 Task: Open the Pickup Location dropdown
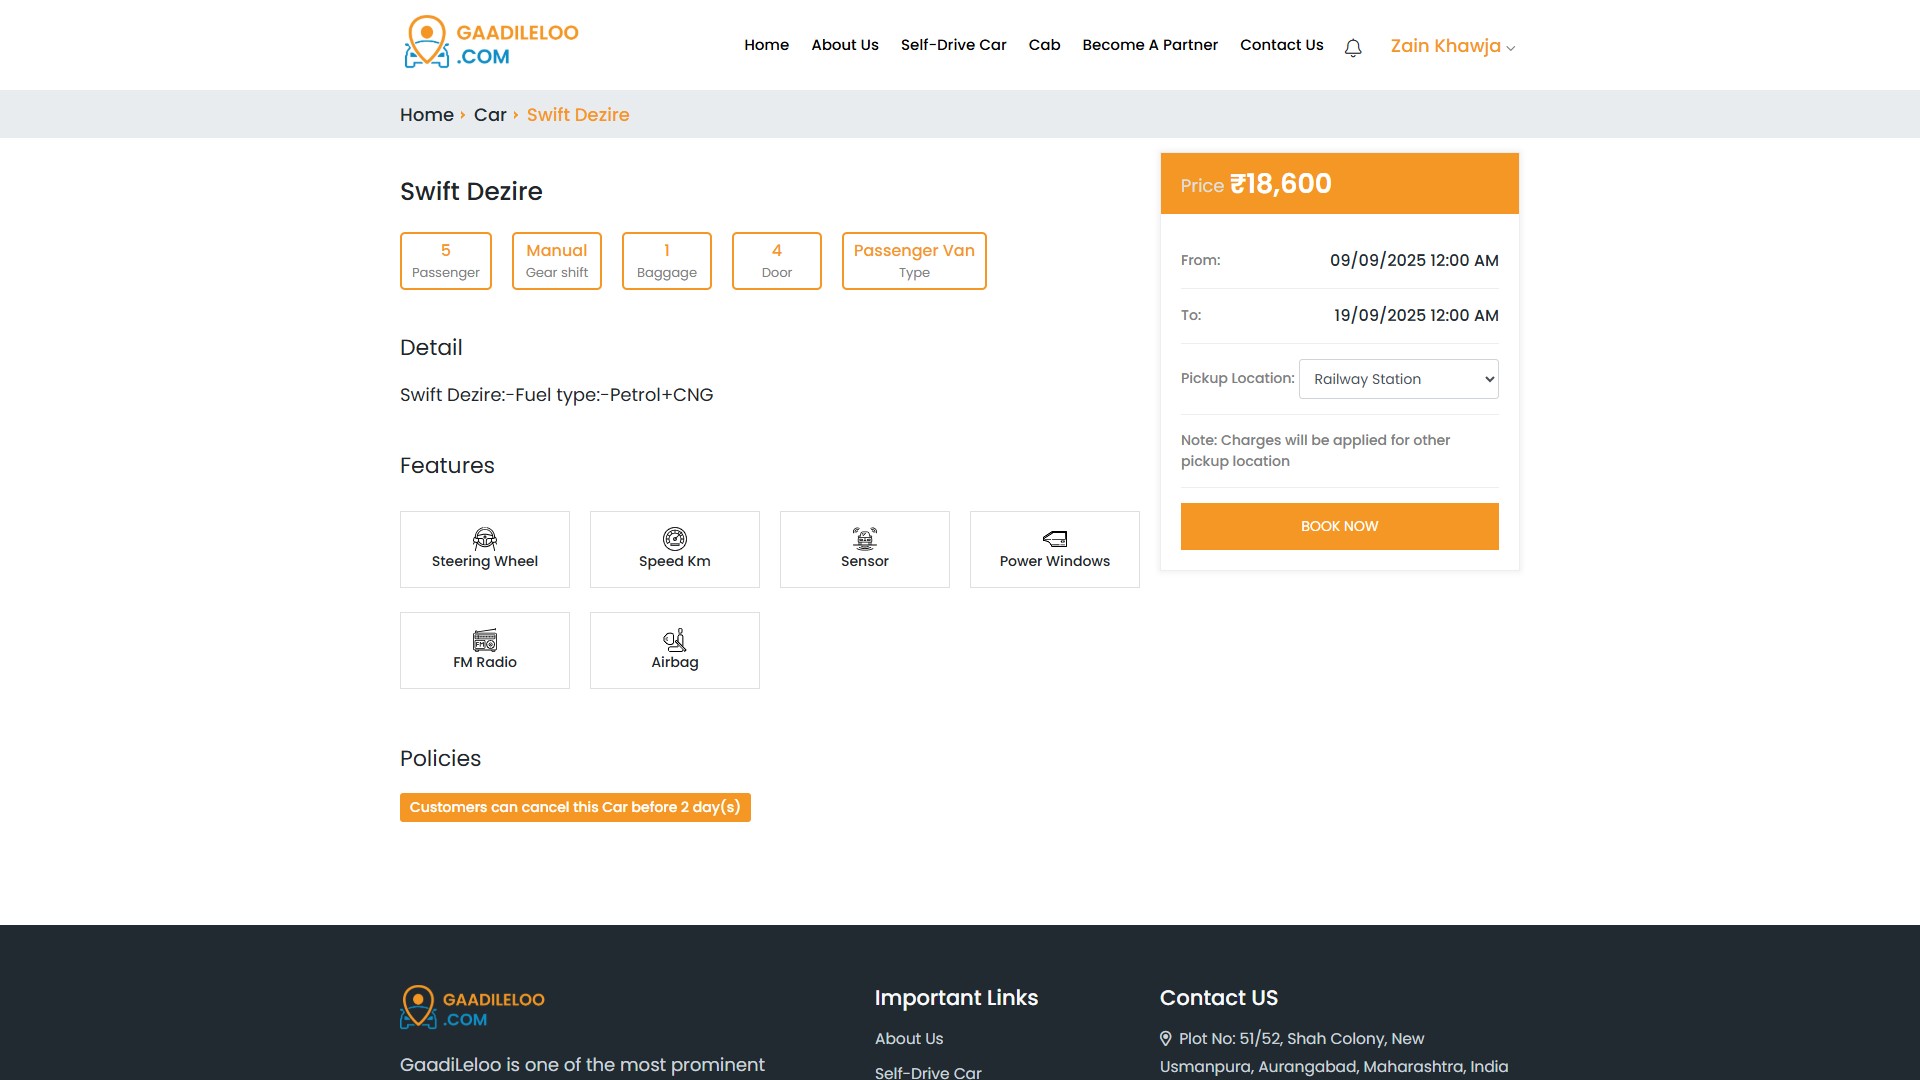[1398, 379]
